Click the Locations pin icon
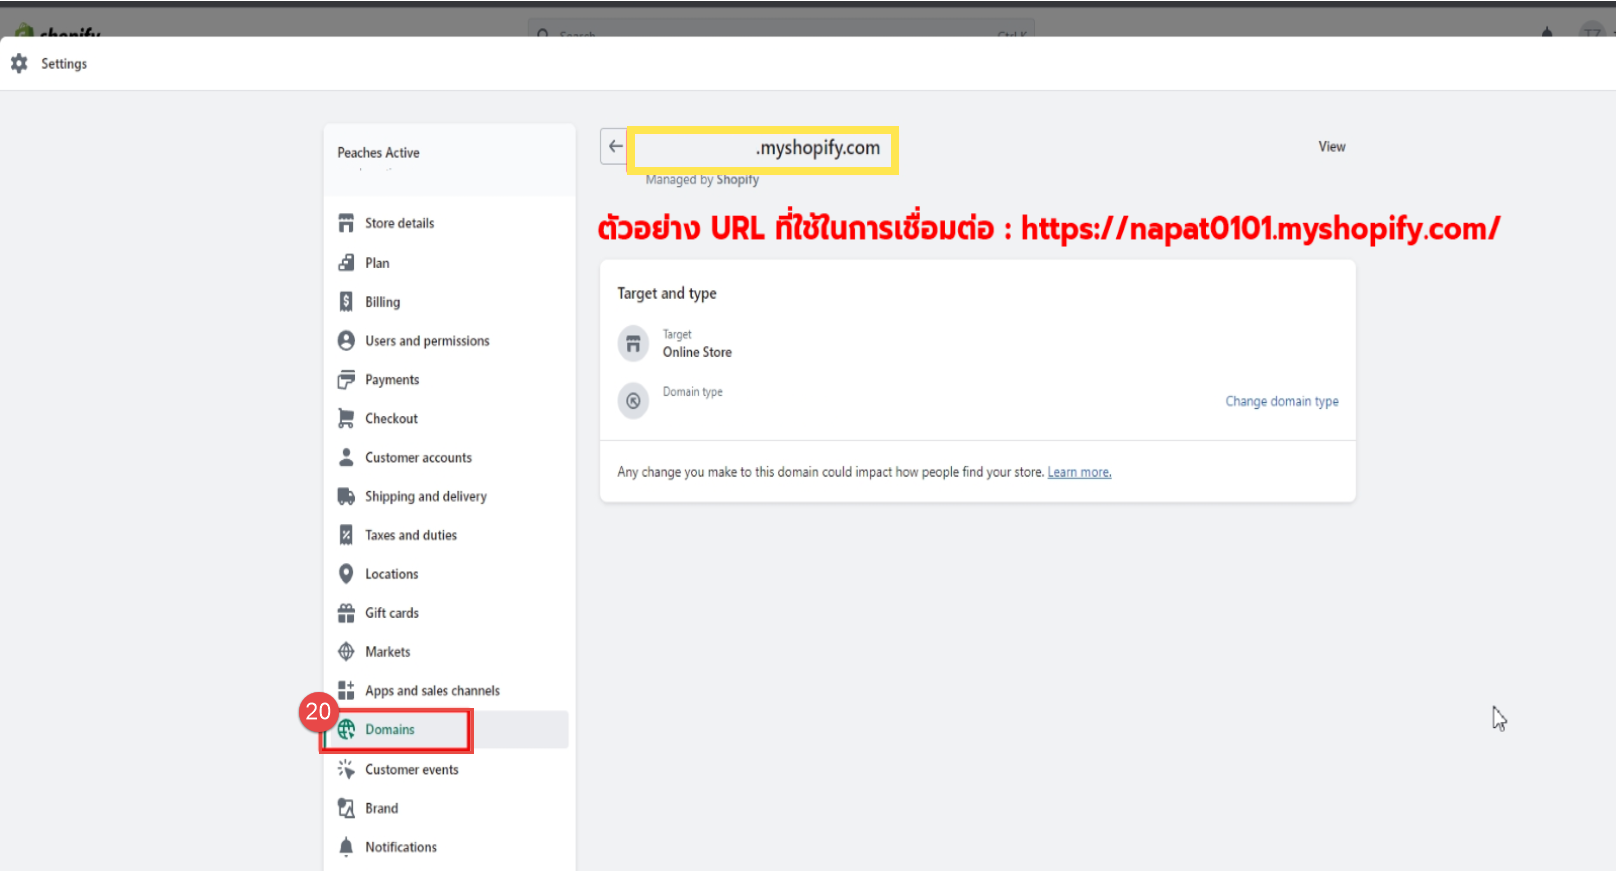 346,573
